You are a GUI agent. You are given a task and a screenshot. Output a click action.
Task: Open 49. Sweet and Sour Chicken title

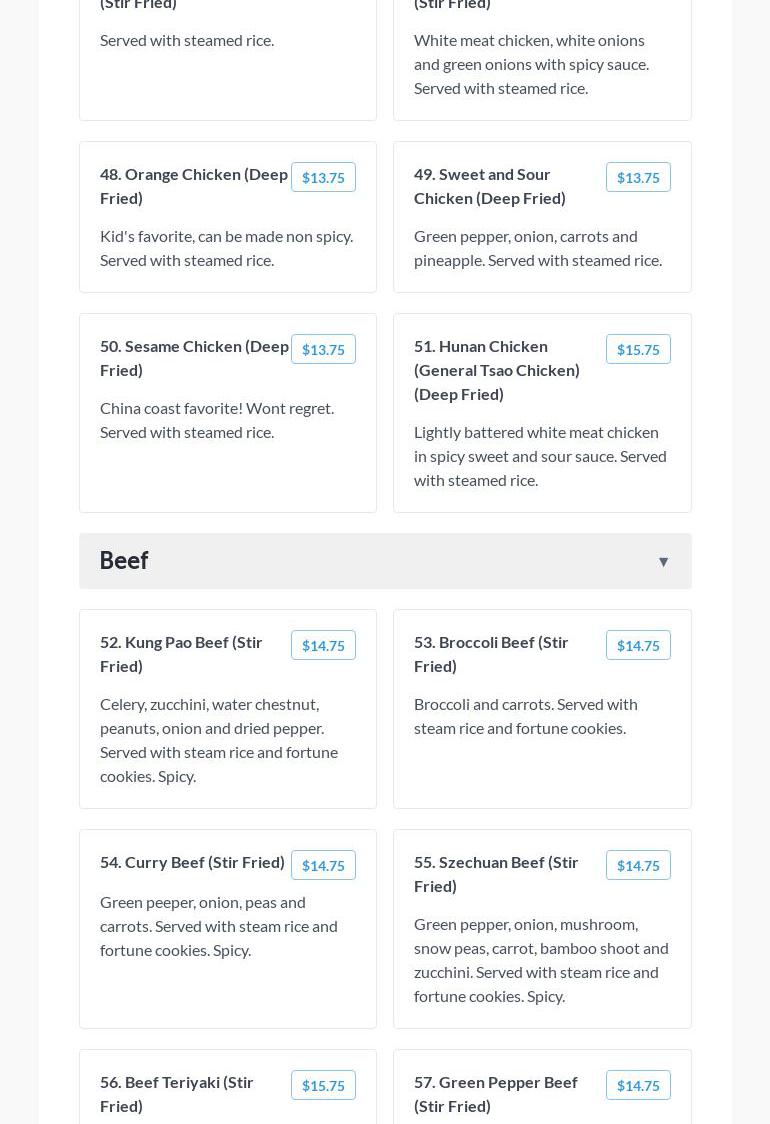490,186
